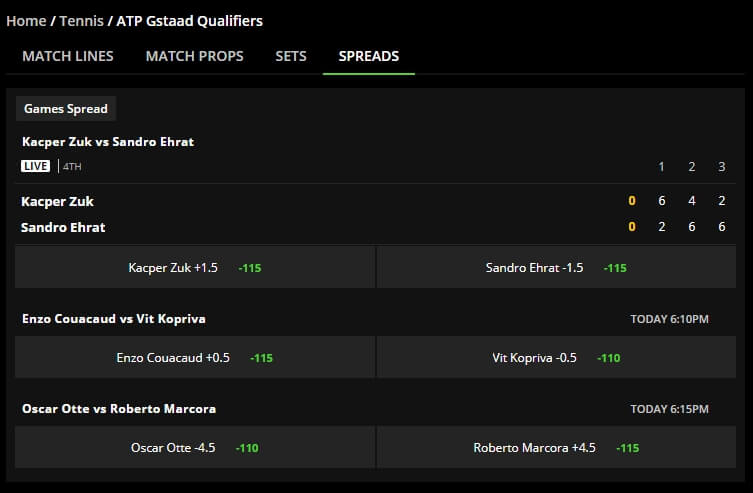Click the ATP Gstaad Qualifiers breadcrumb
This screenshot has width=753, height=493.
tap(190, 21)
